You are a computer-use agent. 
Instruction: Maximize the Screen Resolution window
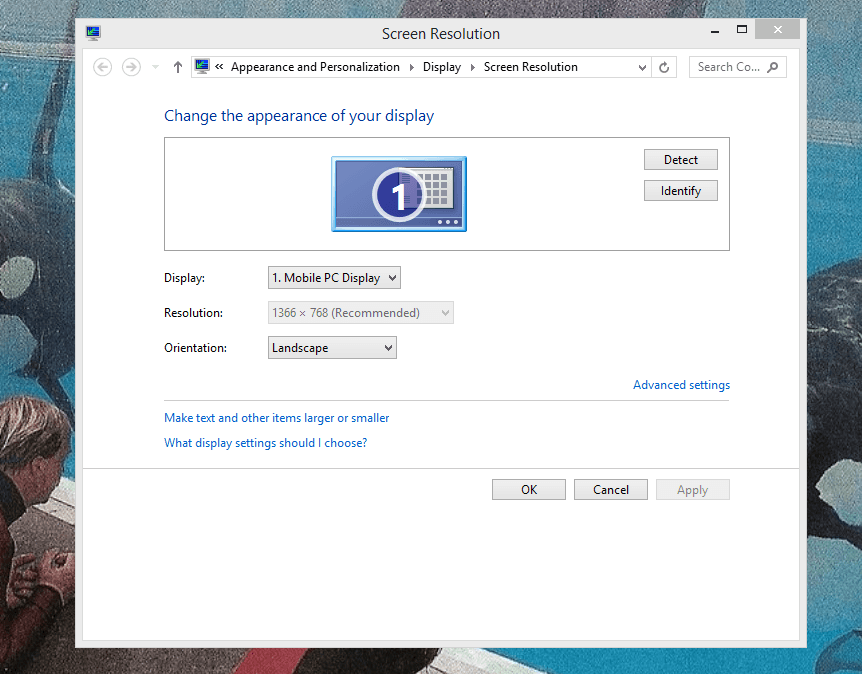pyautogui.click(x=742, y=30)
